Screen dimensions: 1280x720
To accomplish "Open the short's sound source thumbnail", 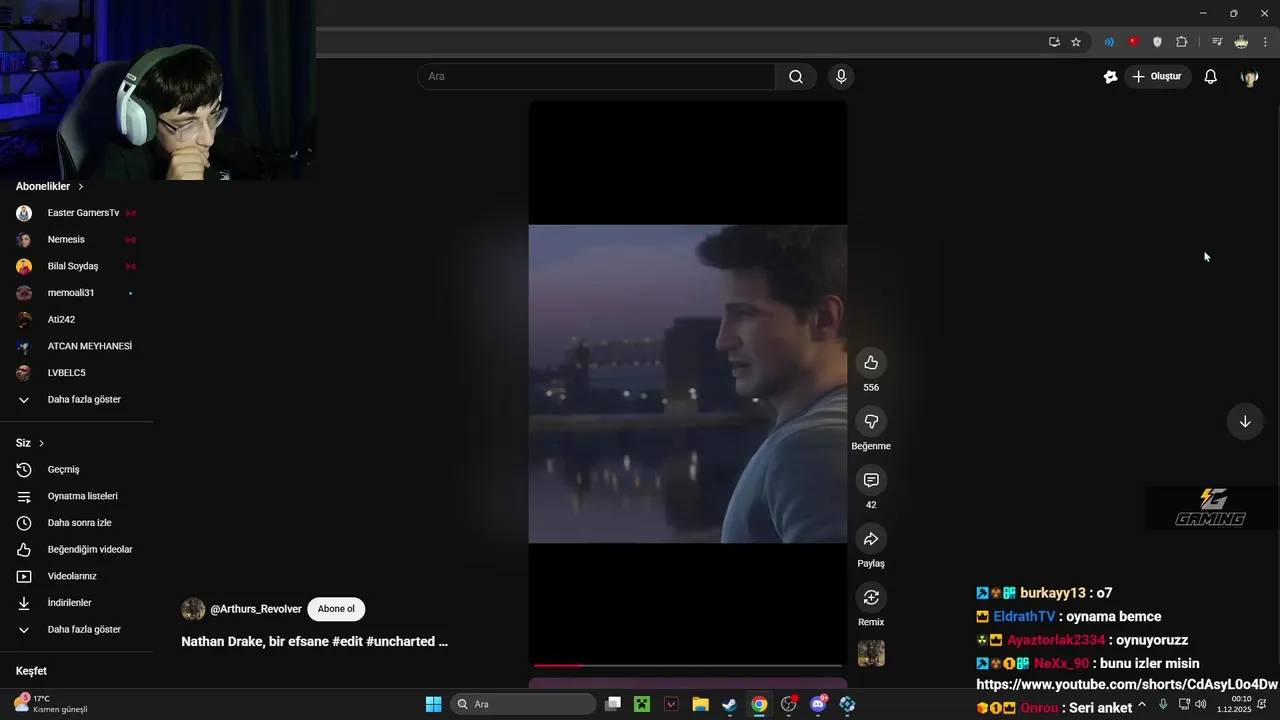I will pos(871,653).
